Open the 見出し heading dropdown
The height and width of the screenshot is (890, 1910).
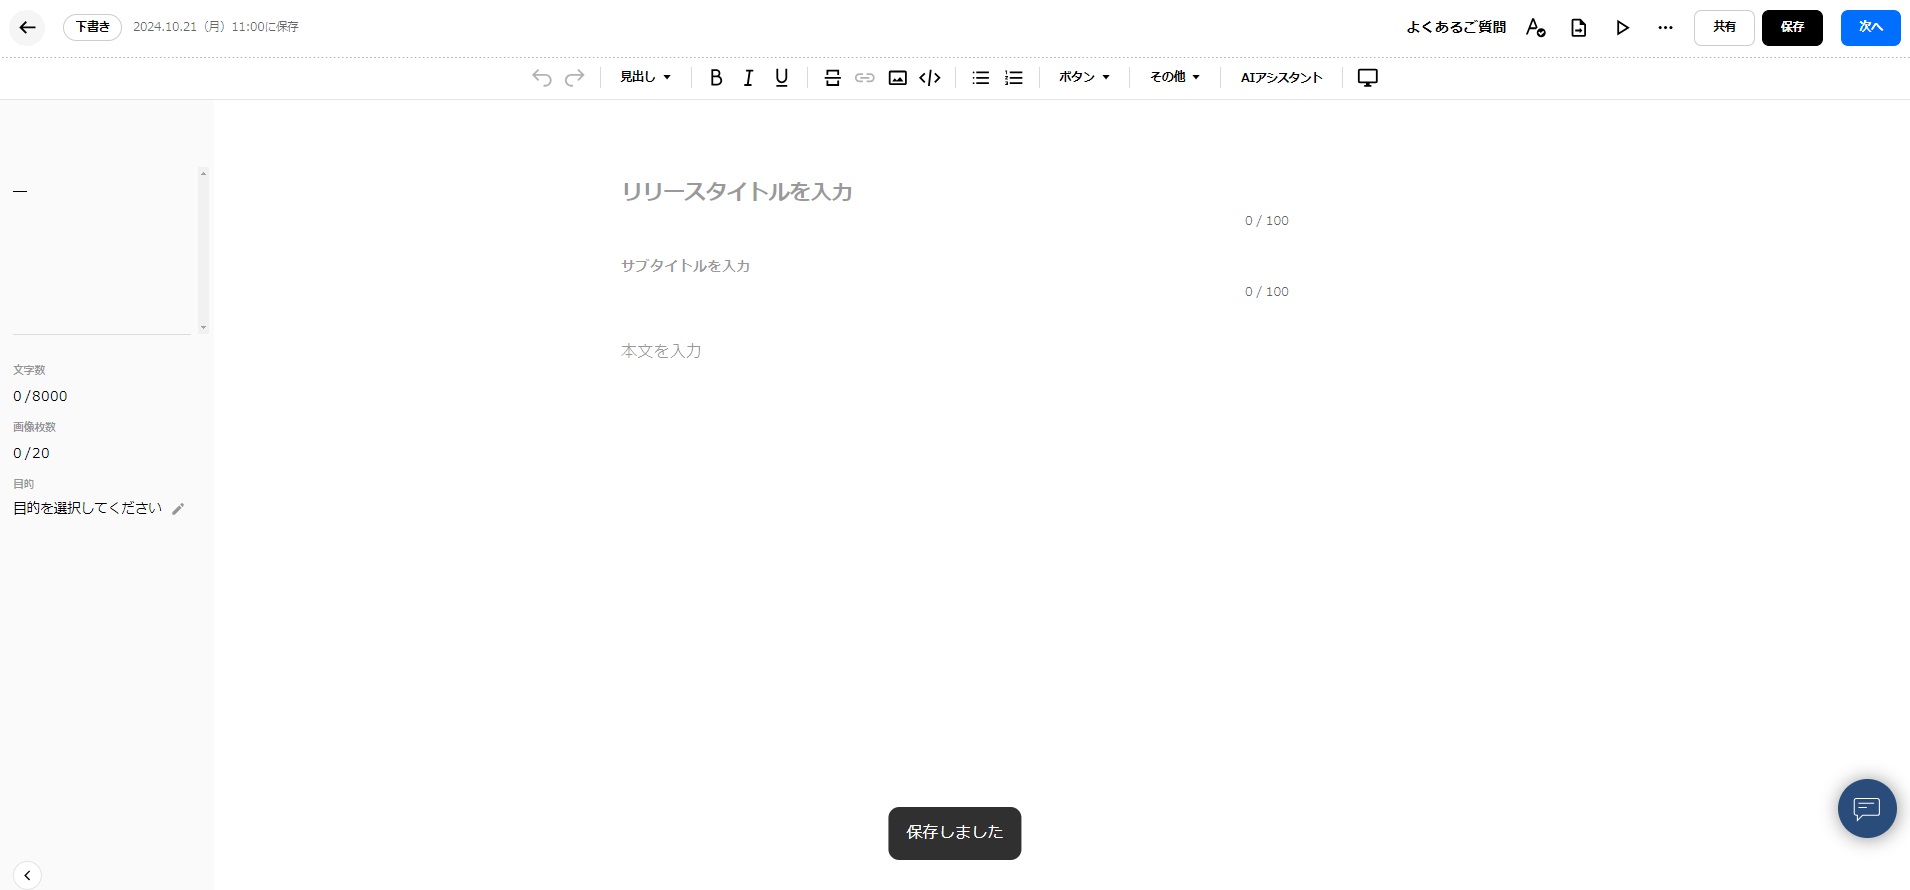coord(646,77)
